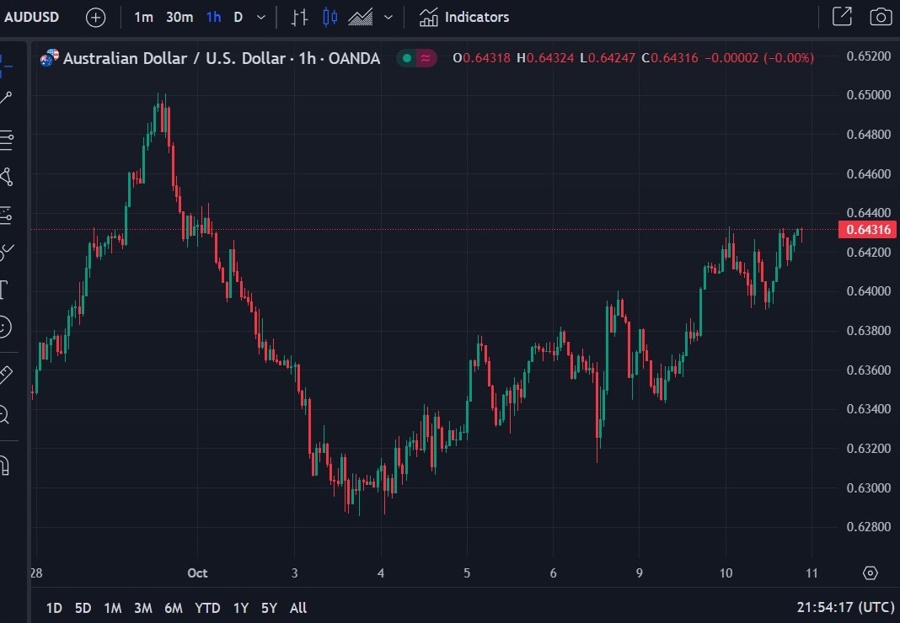Open the forecasting and measurement tools
Screen dimensions: 900x623
click(x=6, y=215)
